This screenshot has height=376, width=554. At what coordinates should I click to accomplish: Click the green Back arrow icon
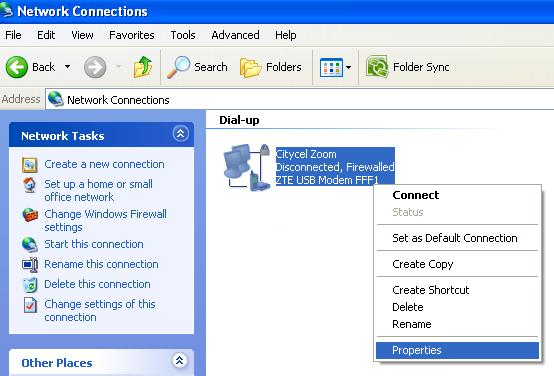click(16, 67)
